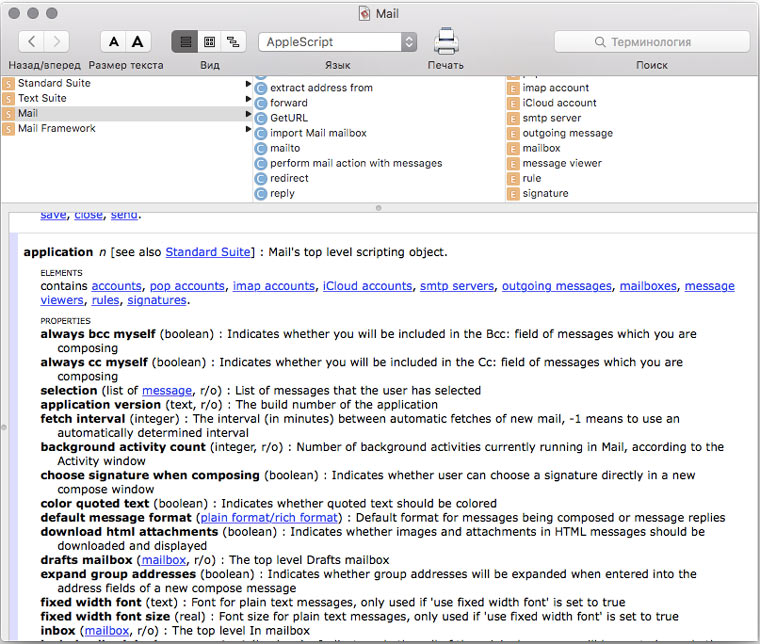Select the Text Suite row

pos(126,98)
